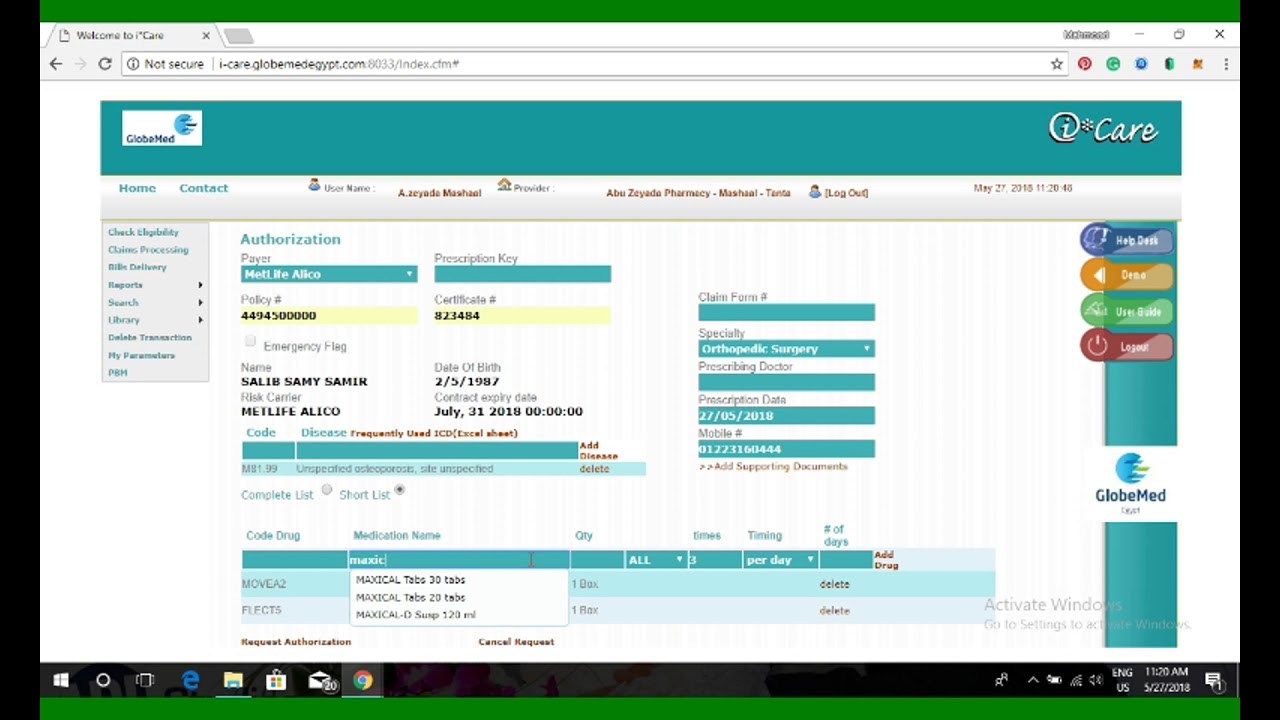Open the Contact menu item
Viewport: 1280px width, 720px height.
204,188
